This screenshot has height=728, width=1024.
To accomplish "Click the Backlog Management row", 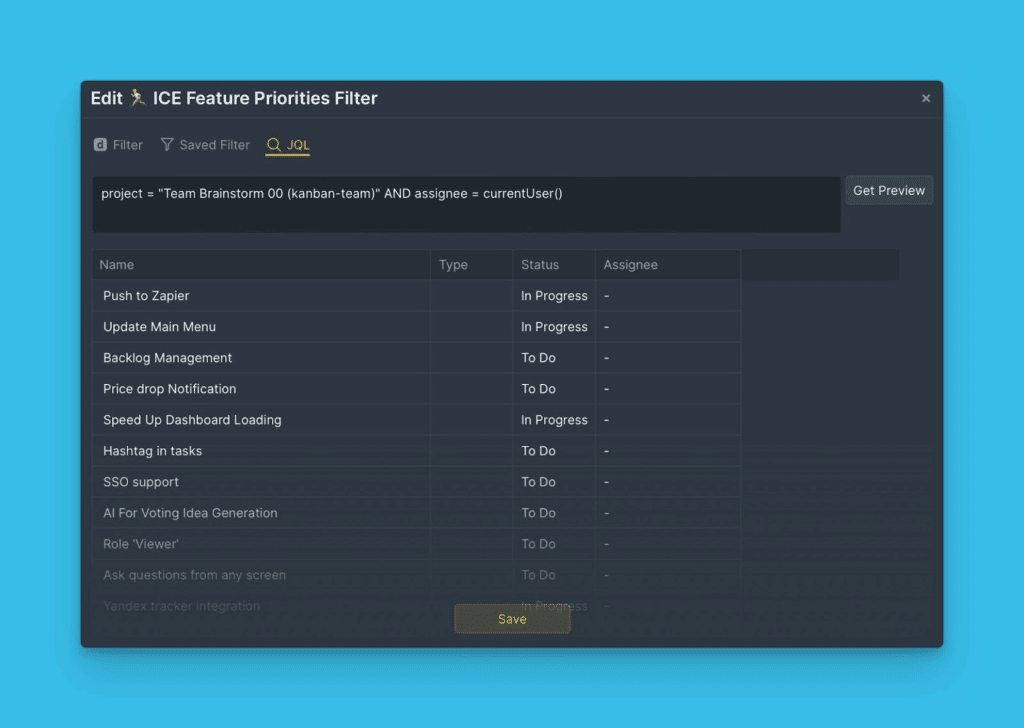I will coord(167,358).
